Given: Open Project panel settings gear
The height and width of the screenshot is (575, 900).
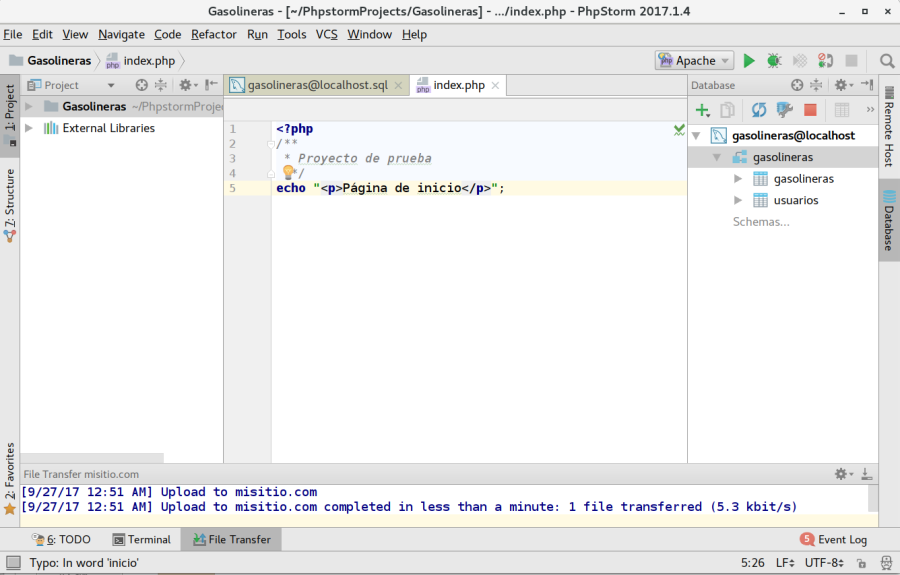Looking at the screenshot, I should click(x=187, y=85).
